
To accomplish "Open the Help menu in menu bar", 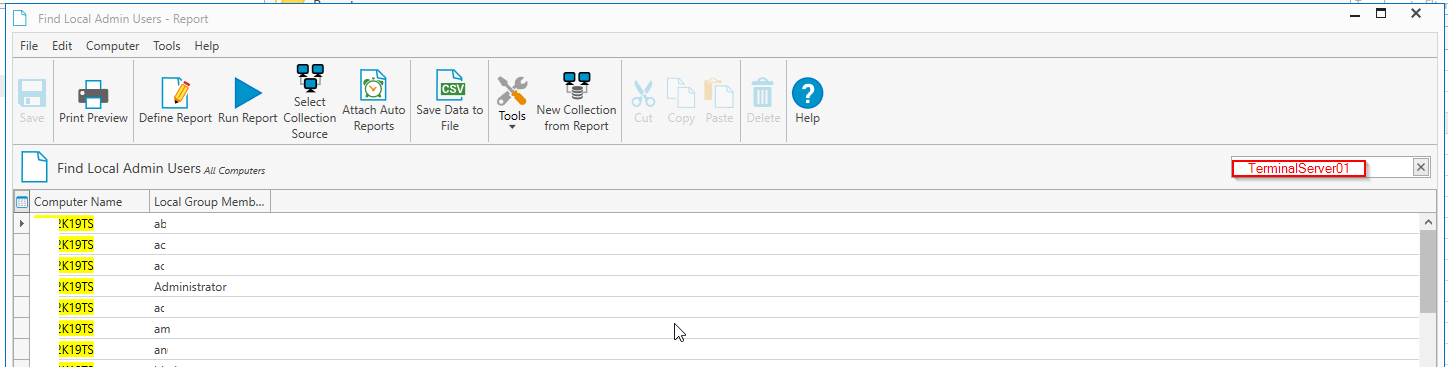I will tap(207, 46).
